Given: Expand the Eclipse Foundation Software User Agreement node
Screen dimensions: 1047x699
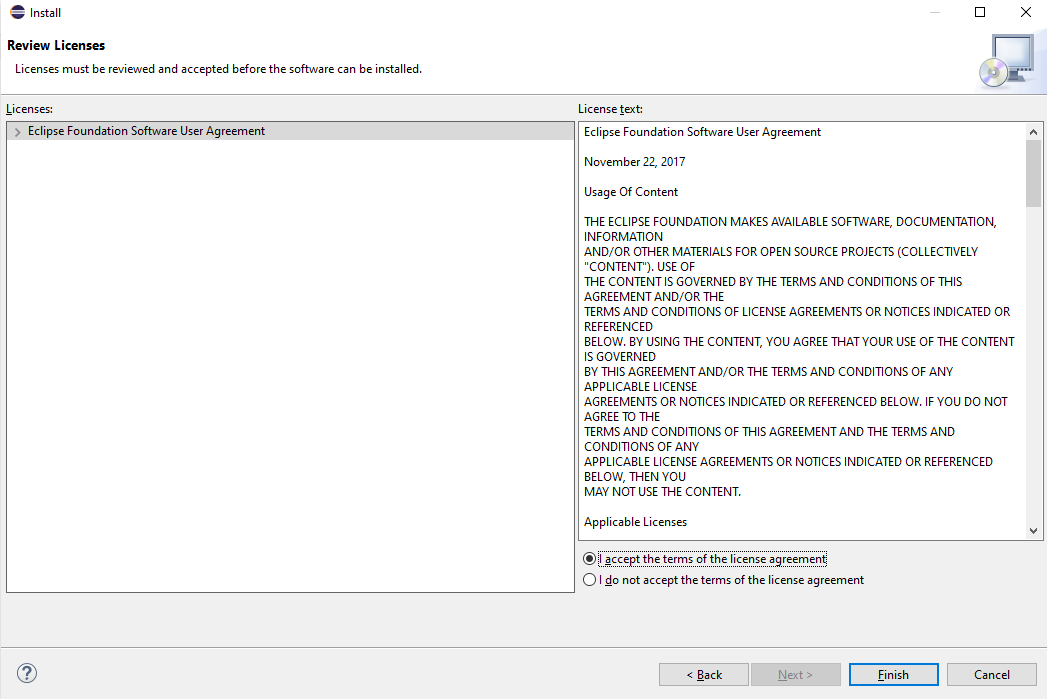Looking at the screenshot, I should coord(17,132).
